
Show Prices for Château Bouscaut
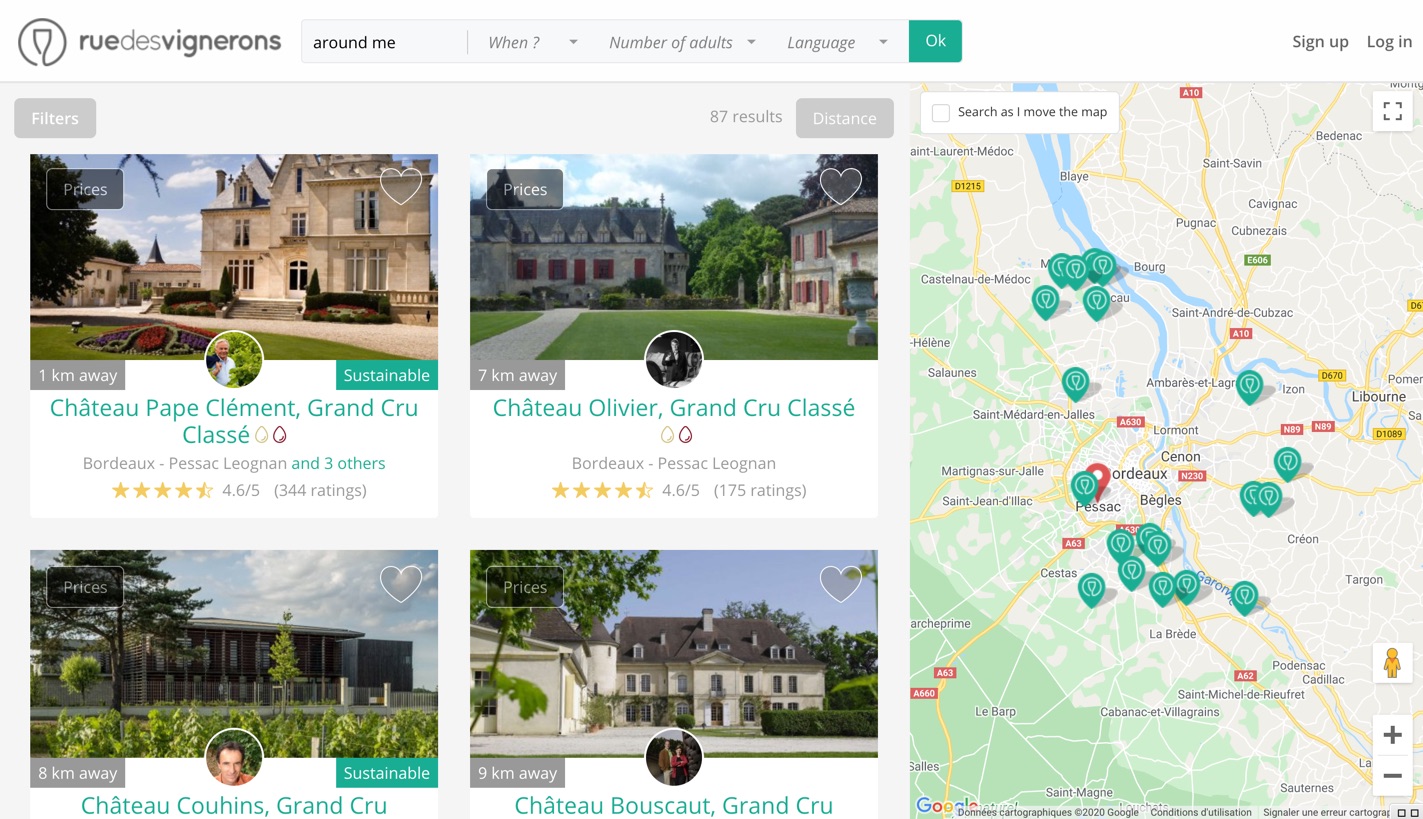525,587
